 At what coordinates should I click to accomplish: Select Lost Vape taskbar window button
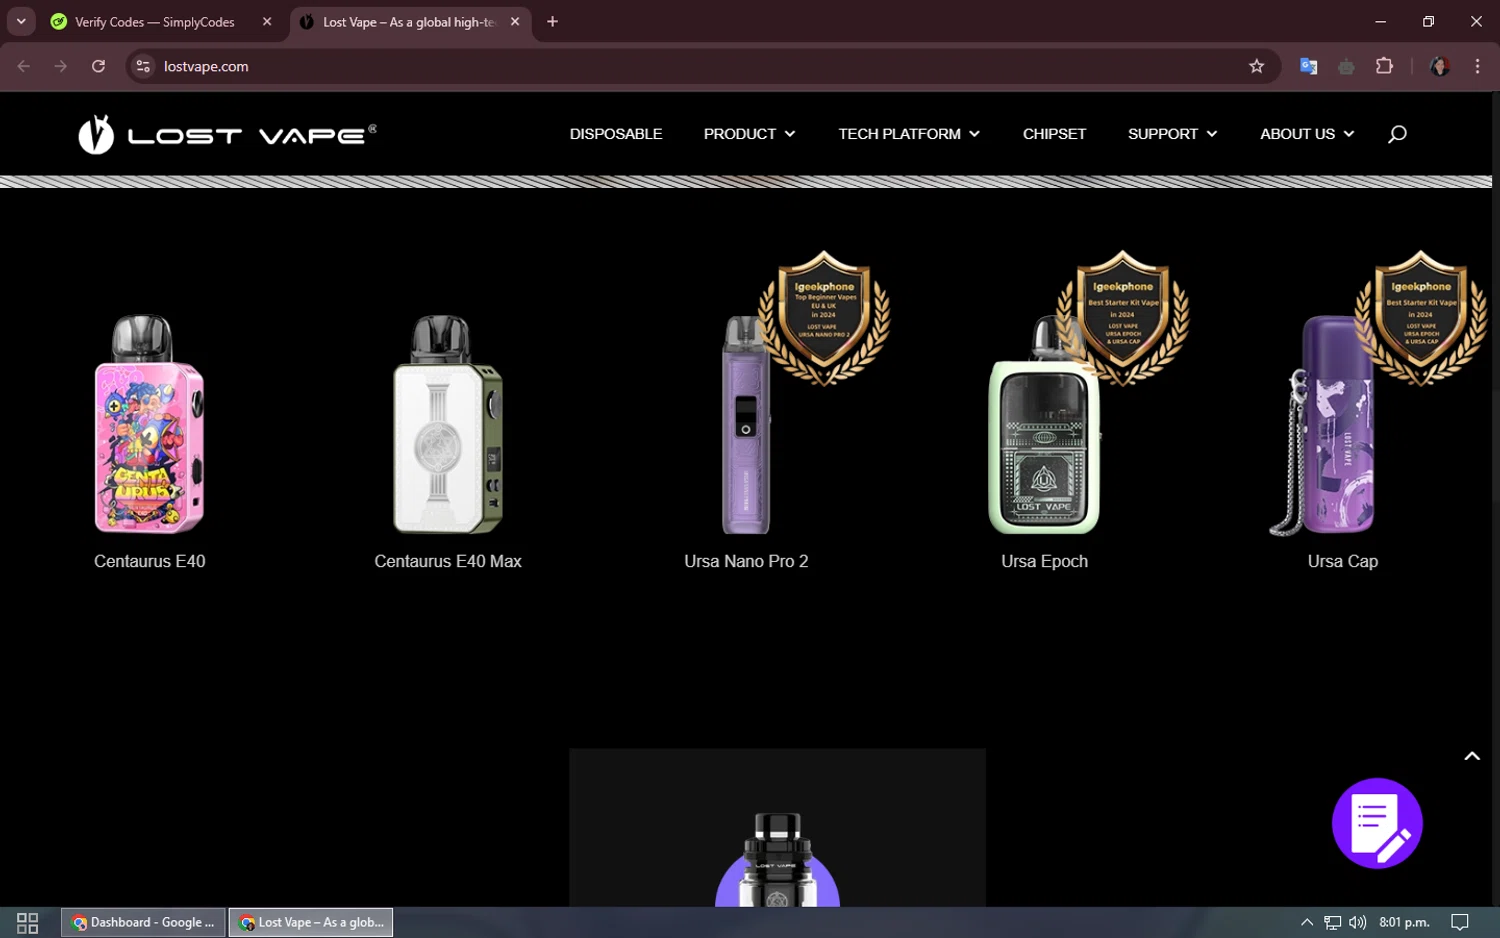point(311,922)
